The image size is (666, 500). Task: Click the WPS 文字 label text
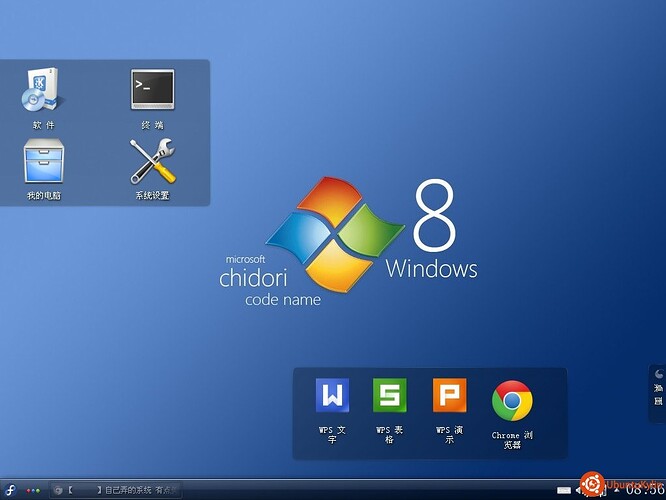332,435
